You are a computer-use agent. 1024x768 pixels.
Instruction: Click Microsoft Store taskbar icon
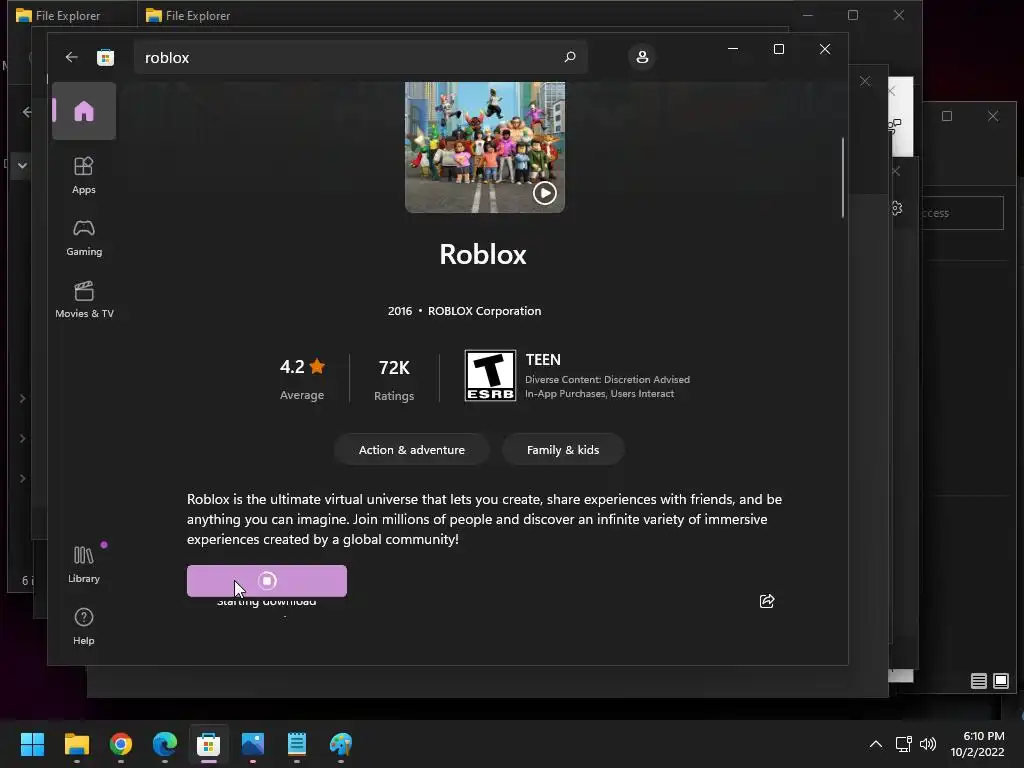click(x=208, y=744)
